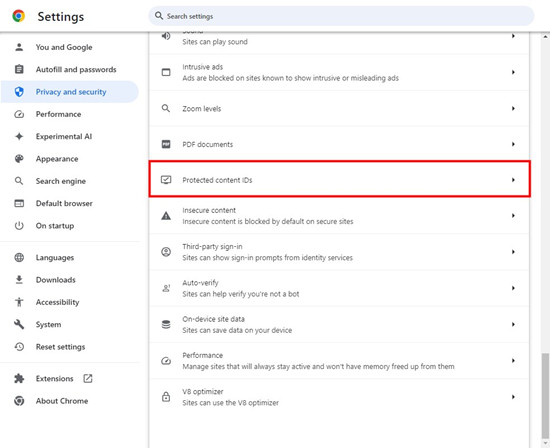Click the external link icon next to Extensions

pyautogui.click(x=88, y=378)
